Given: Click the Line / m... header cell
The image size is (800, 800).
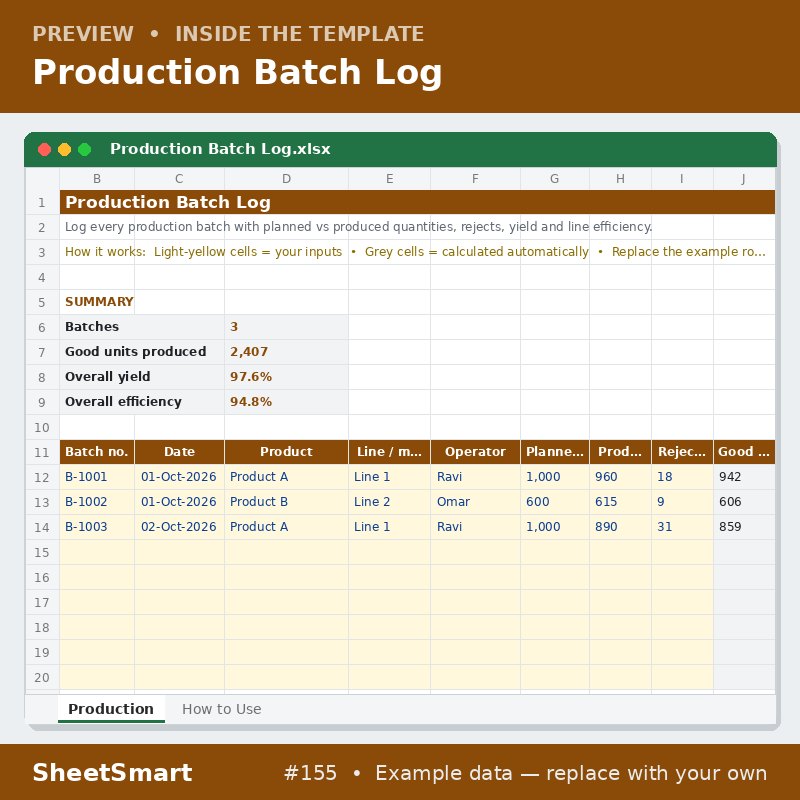Looking at the screenshot, I should click(x=389, y=452).
